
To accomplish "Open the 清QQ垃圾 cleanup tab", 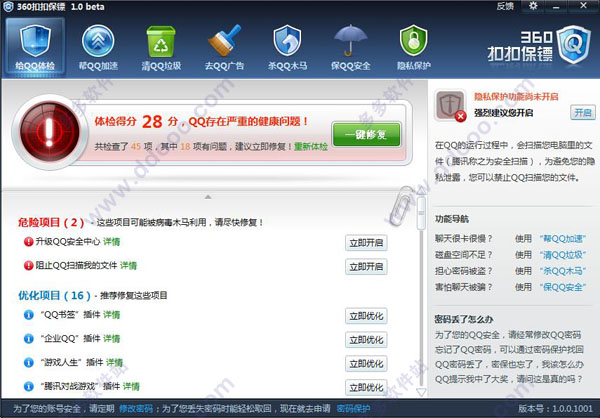I will point(161,47).
